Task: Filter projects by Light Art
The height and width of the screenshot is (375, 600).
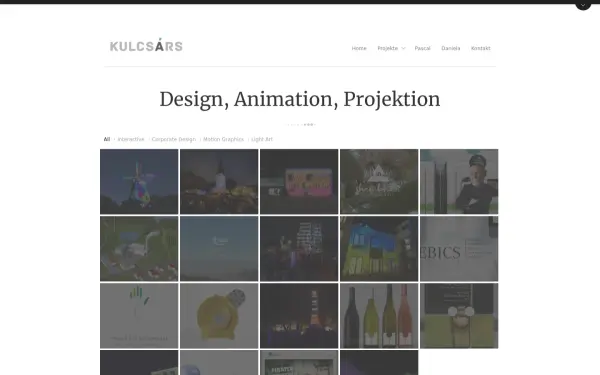Action: point(262,139)
